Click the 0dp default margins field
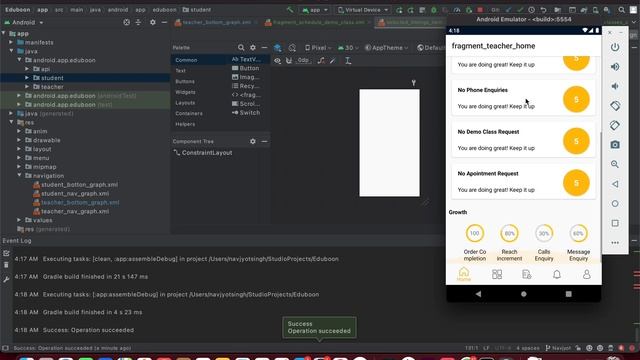Viewport: 640px width, 360px height. click(303, 60)
